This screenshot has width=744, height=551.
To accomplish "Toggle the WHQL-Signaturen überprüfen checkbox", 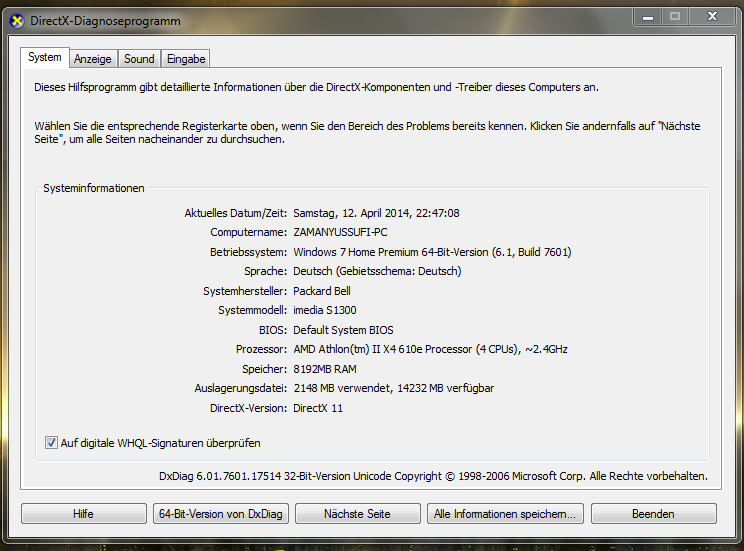I will tap(51, 443).
